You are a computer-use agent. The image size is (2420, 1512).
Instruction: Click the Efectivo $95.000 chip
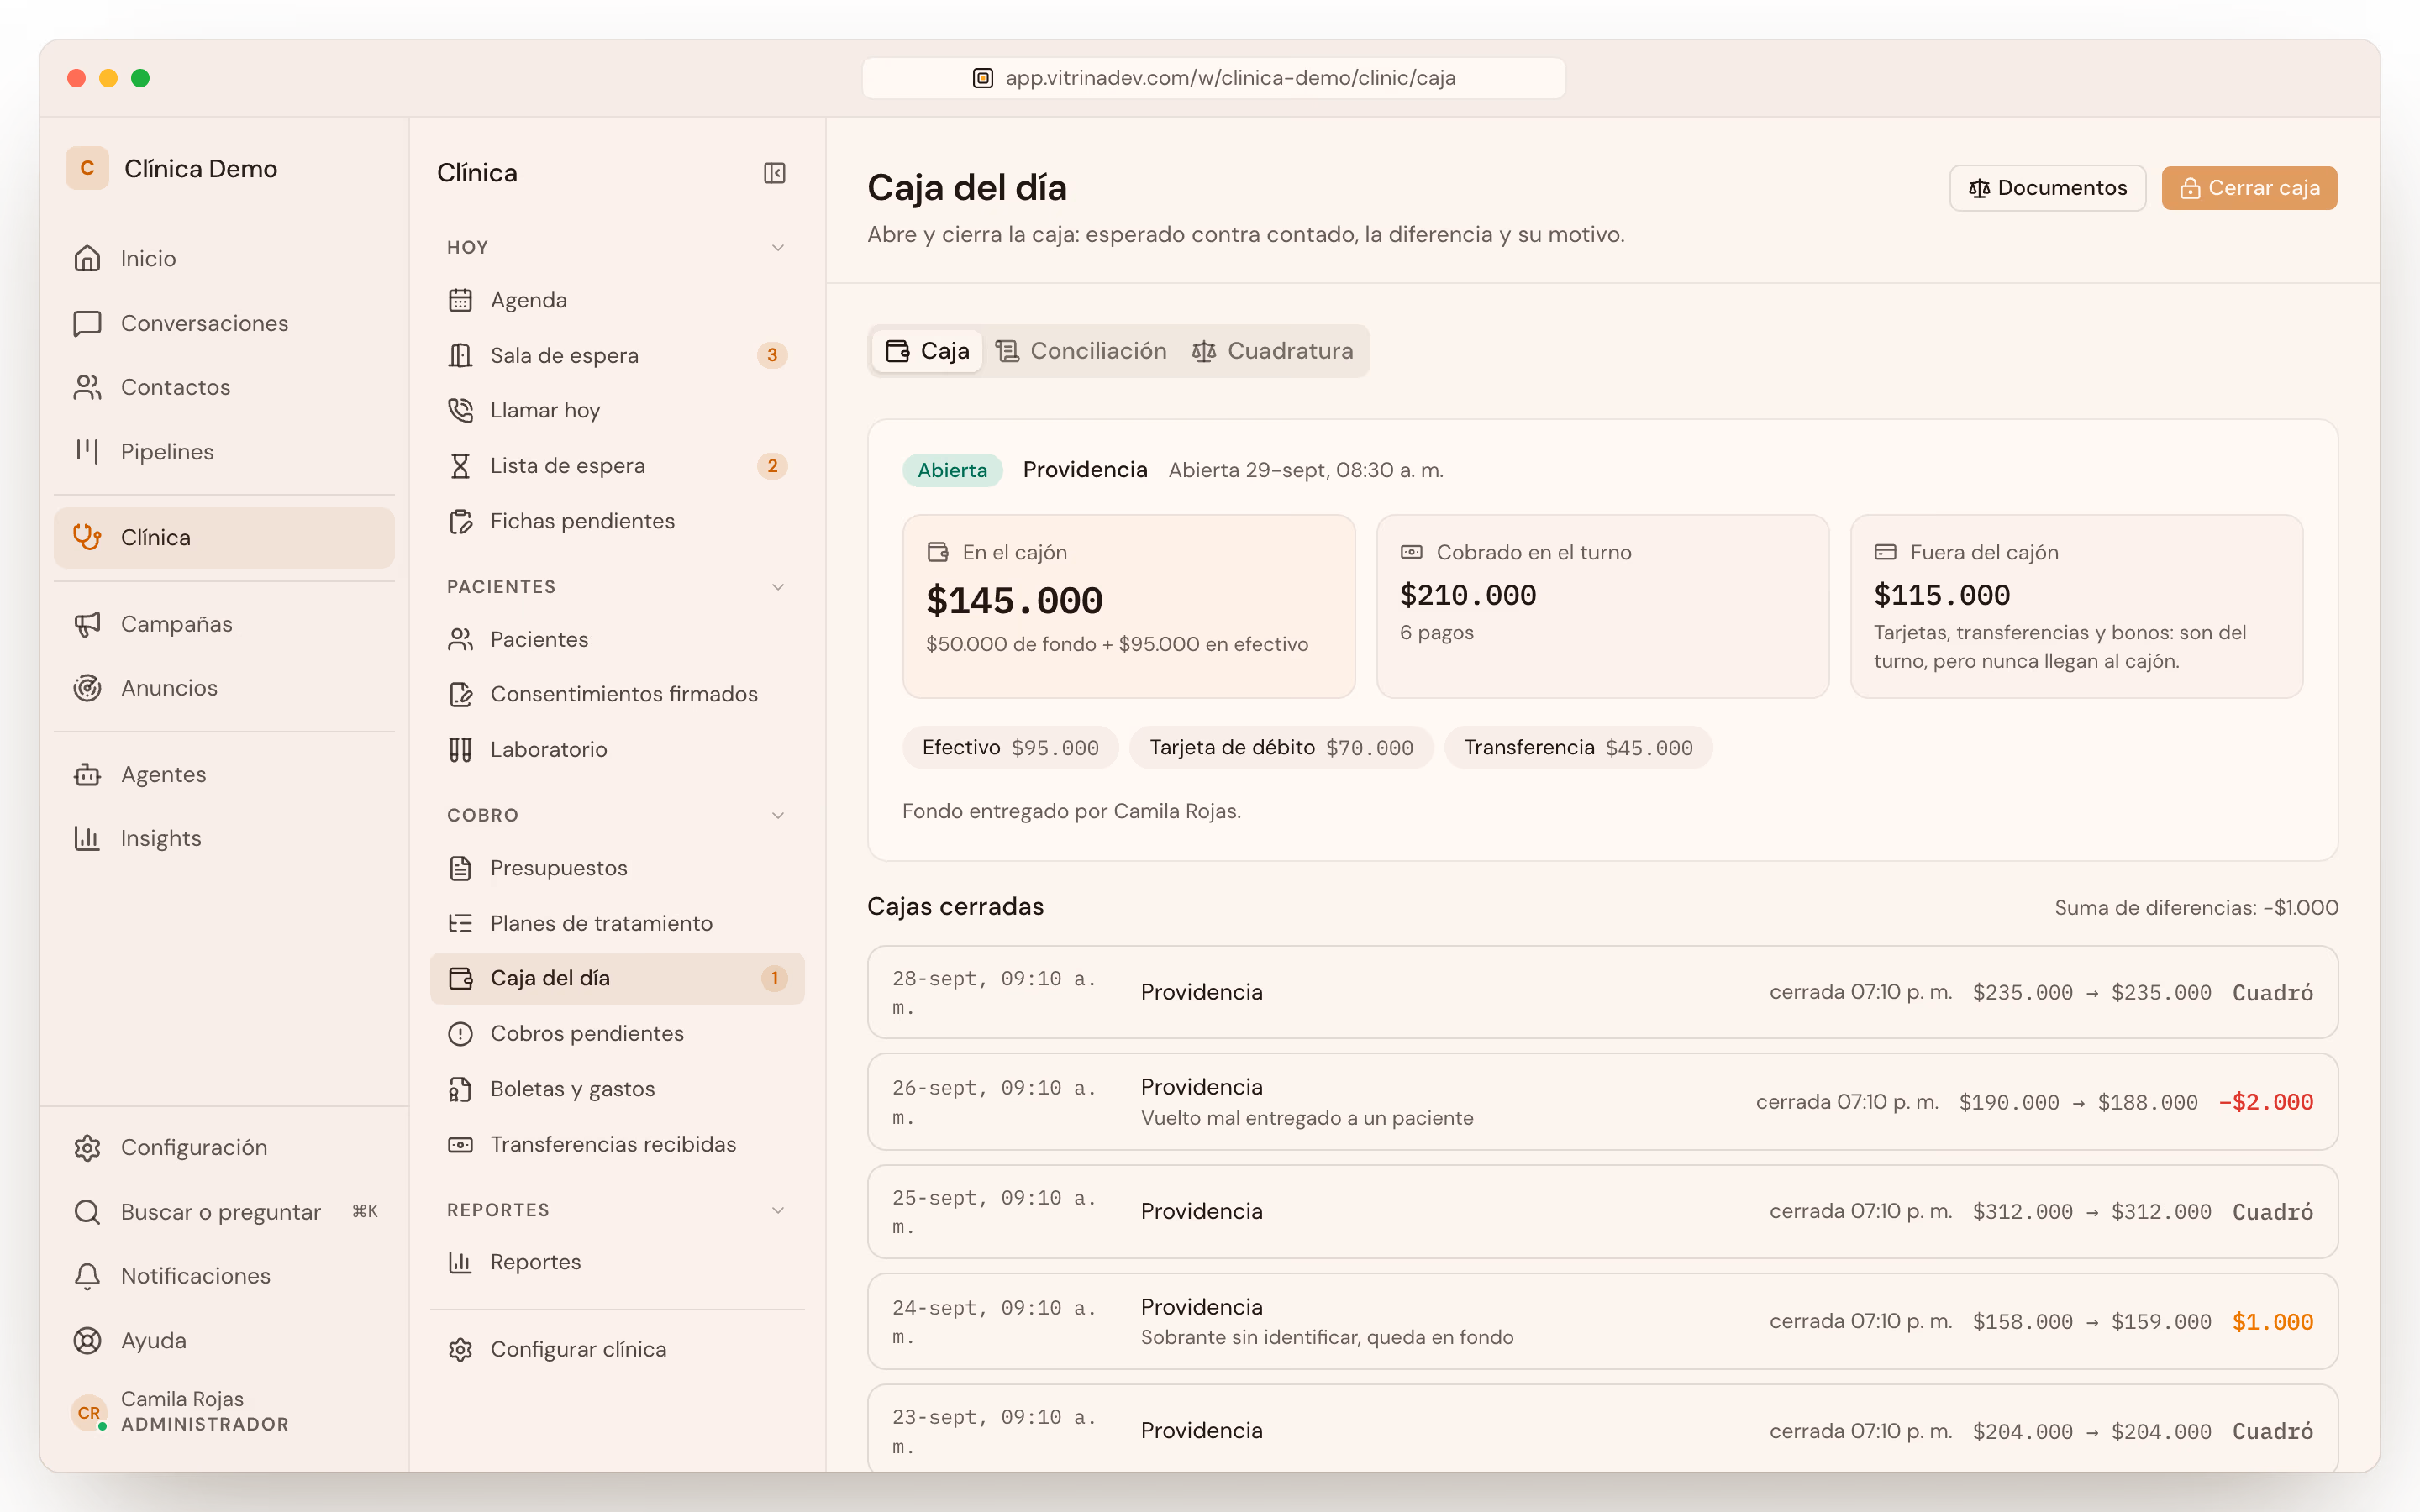tap(1010, 747)
